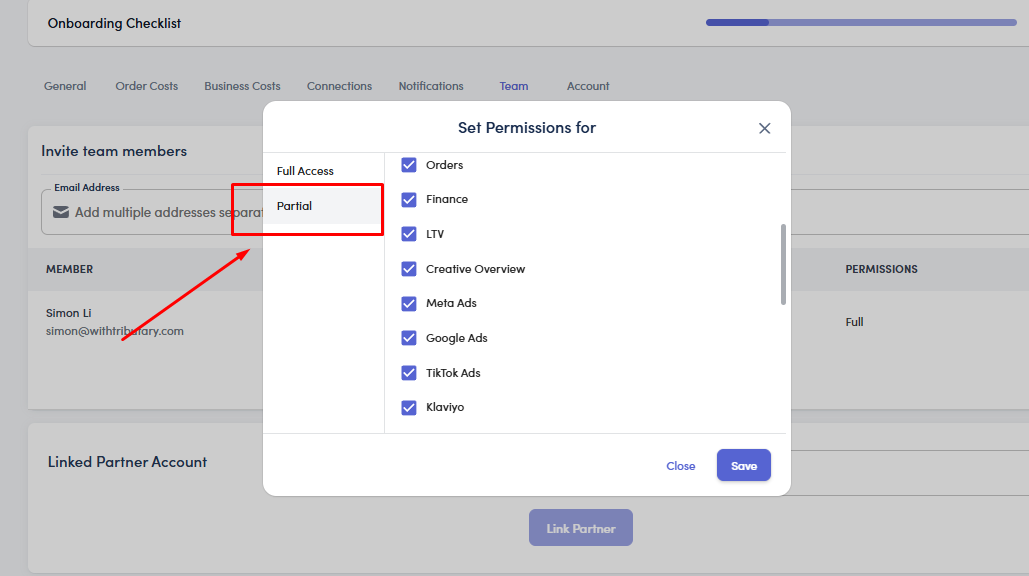Screen dimensions: 1029x576
Task: Go to the Connections tab
Action: (339, 86)
